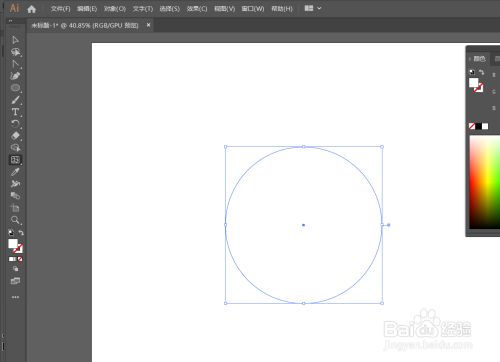The width and height of the screenshot is (500, 362).
Task: Click the bottom-right bounding box handle
Action: tap(382, 303)
